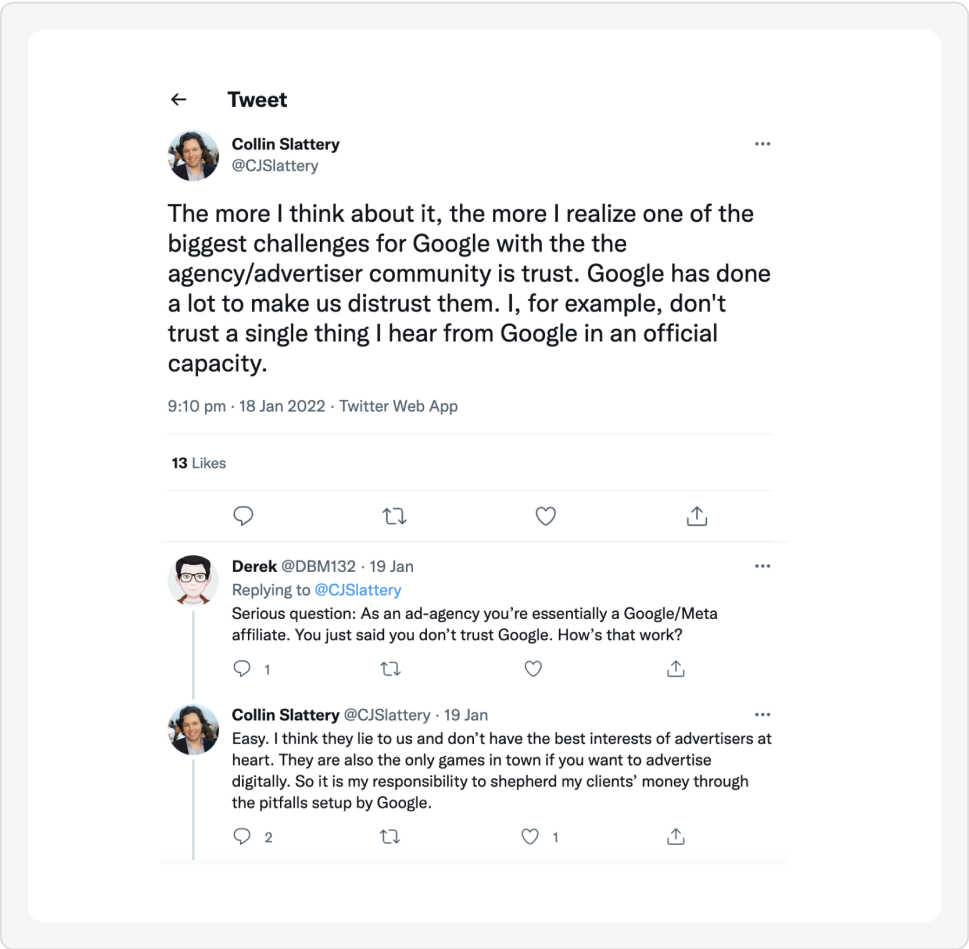
Task: Open more options menu on the main tweet
Action: click(763, 143)
